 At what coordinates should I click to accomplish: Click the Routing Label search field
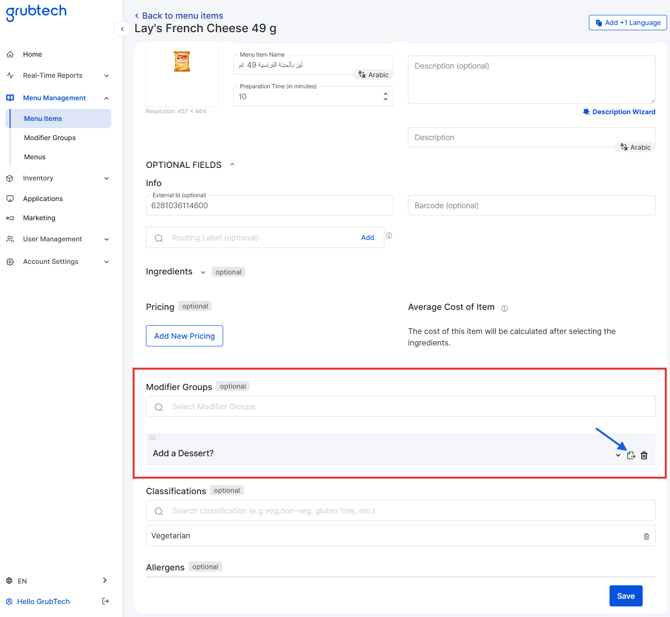(265, 238)
